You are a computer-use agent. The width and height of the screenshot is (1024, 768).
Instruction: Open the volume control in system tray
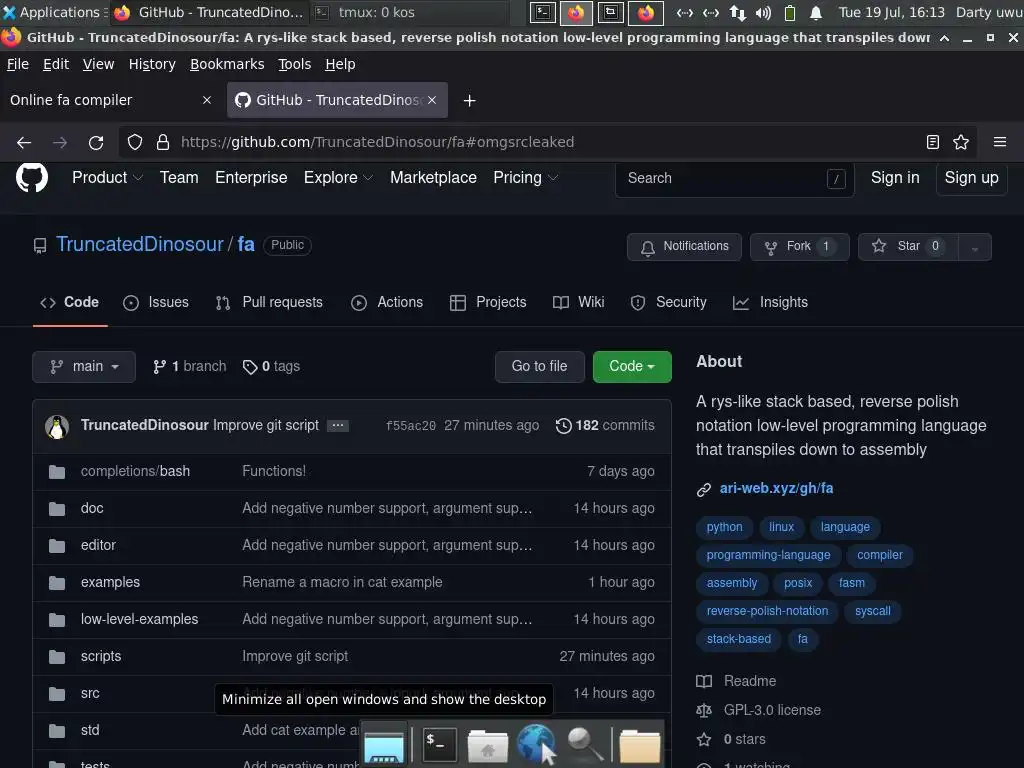click(763, 12)
